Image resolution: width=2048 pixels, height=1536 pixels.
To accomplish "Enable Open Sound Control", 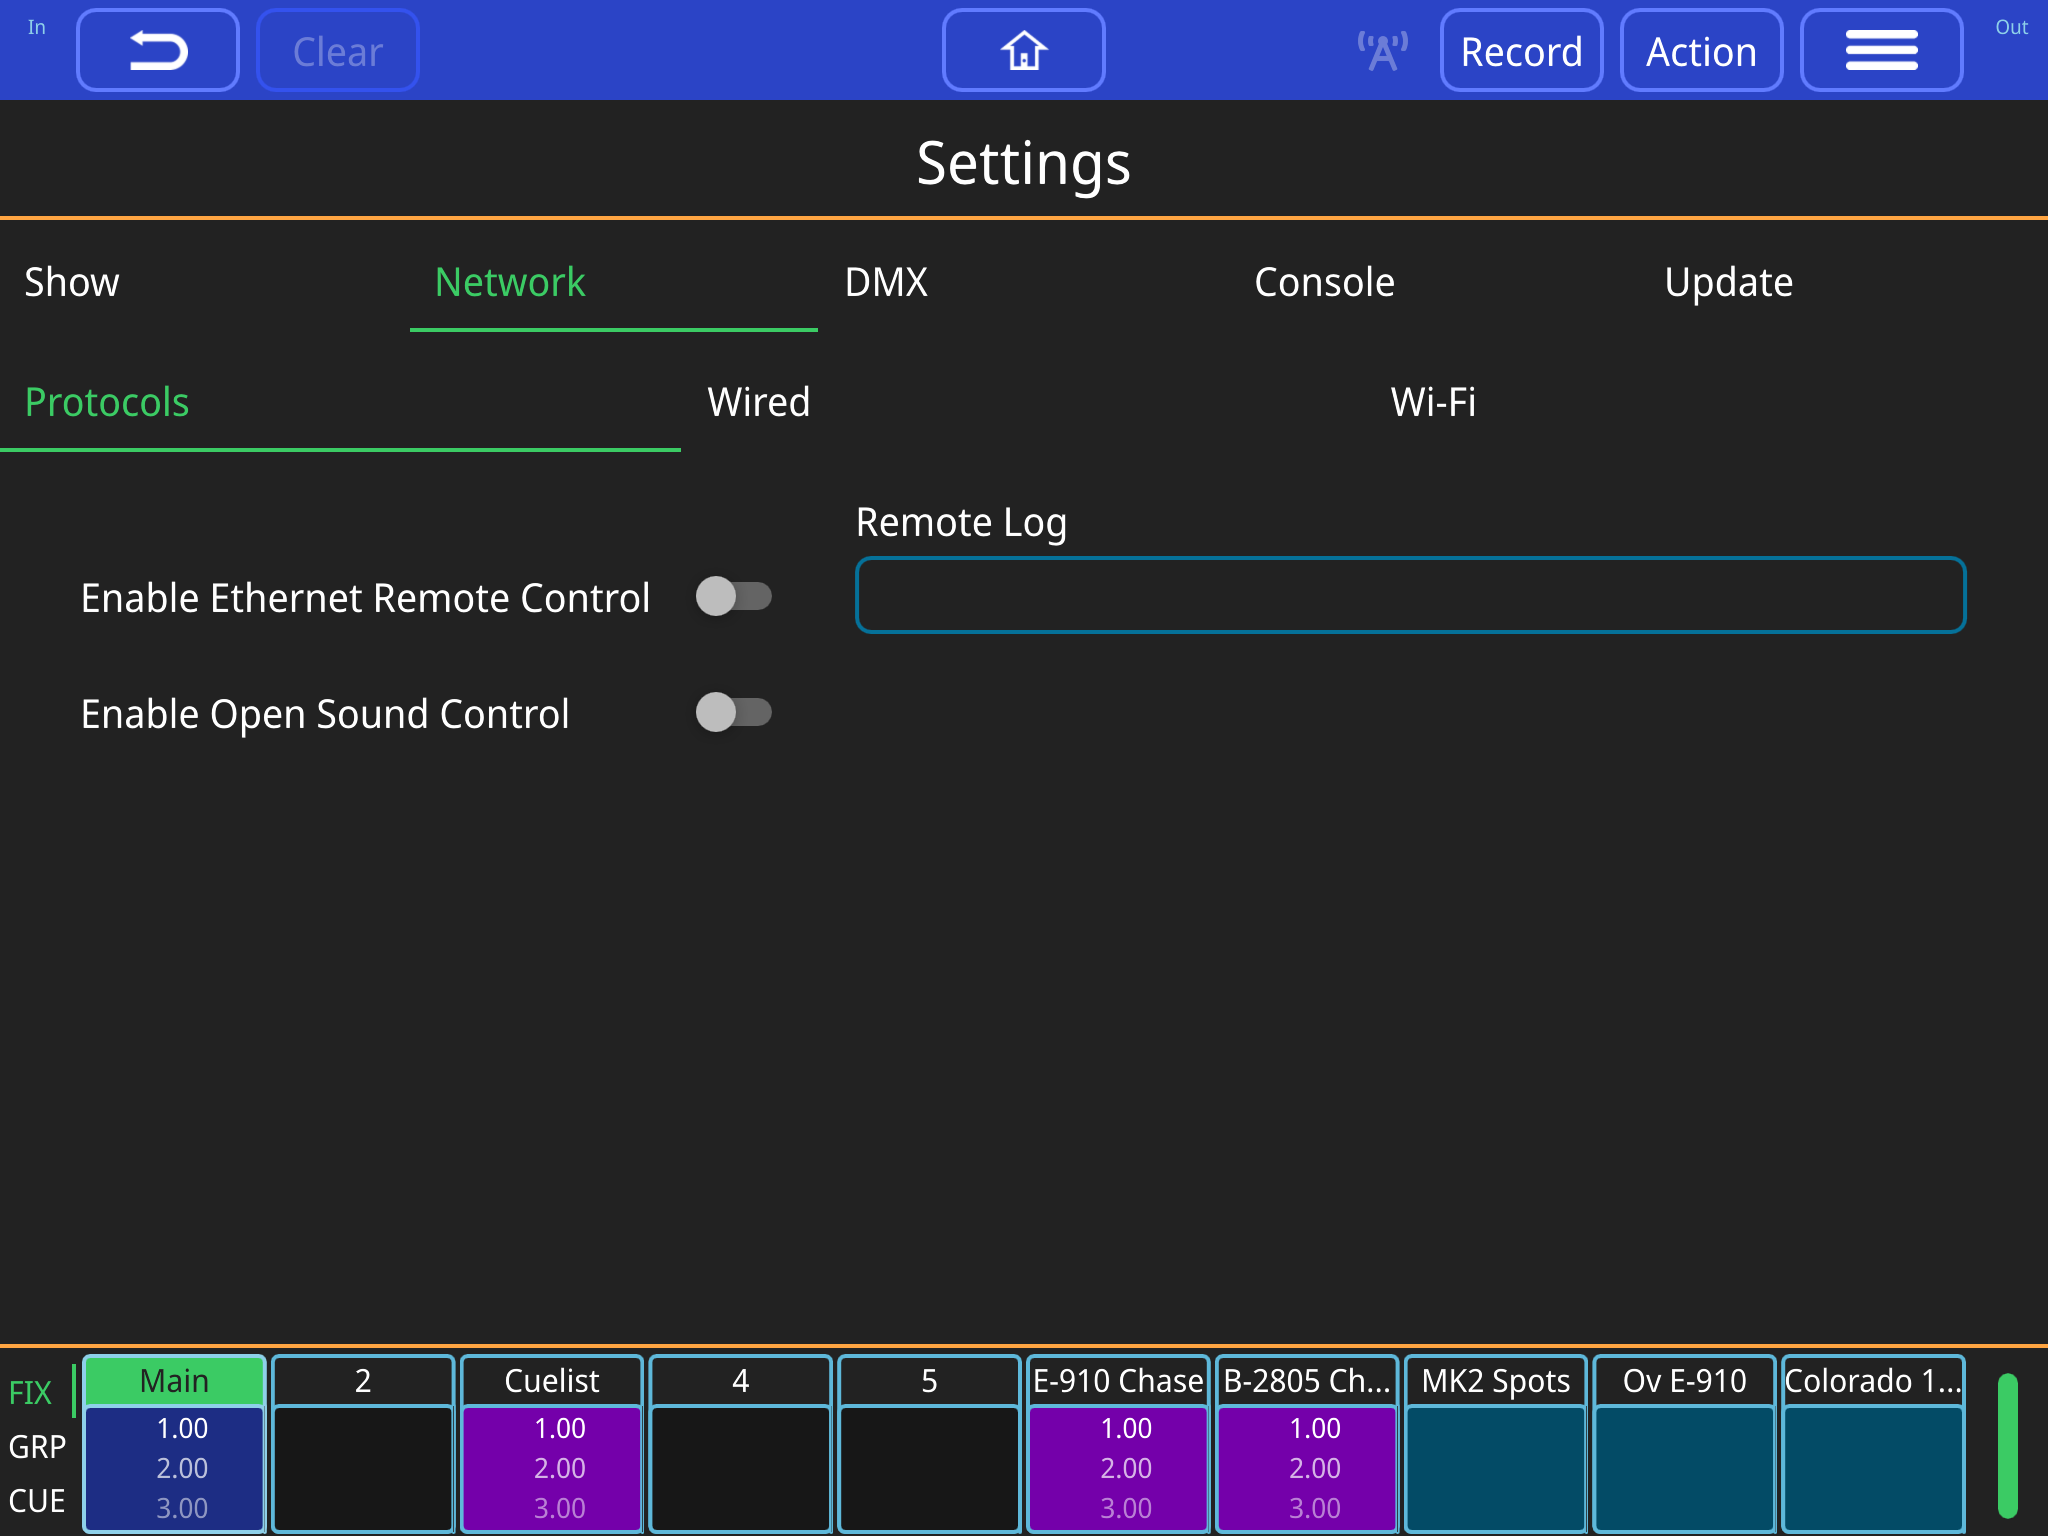I will pyautogui.click(x=735, y=713).
